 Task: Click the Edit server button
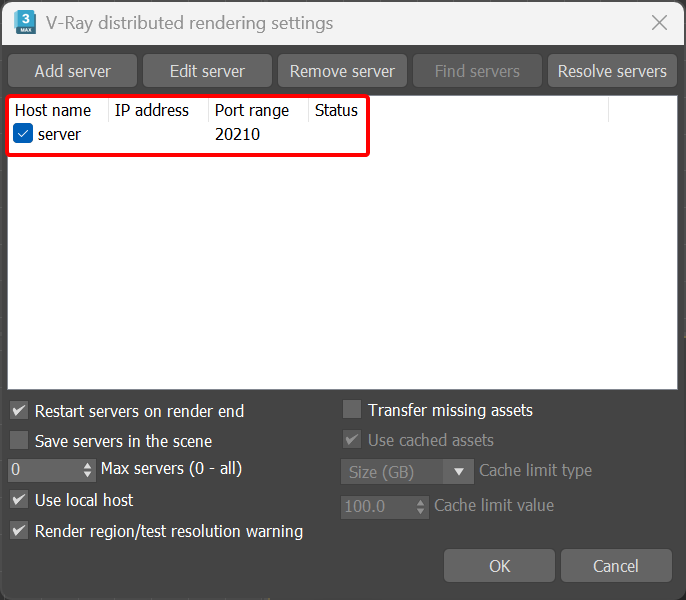[207, 71]
